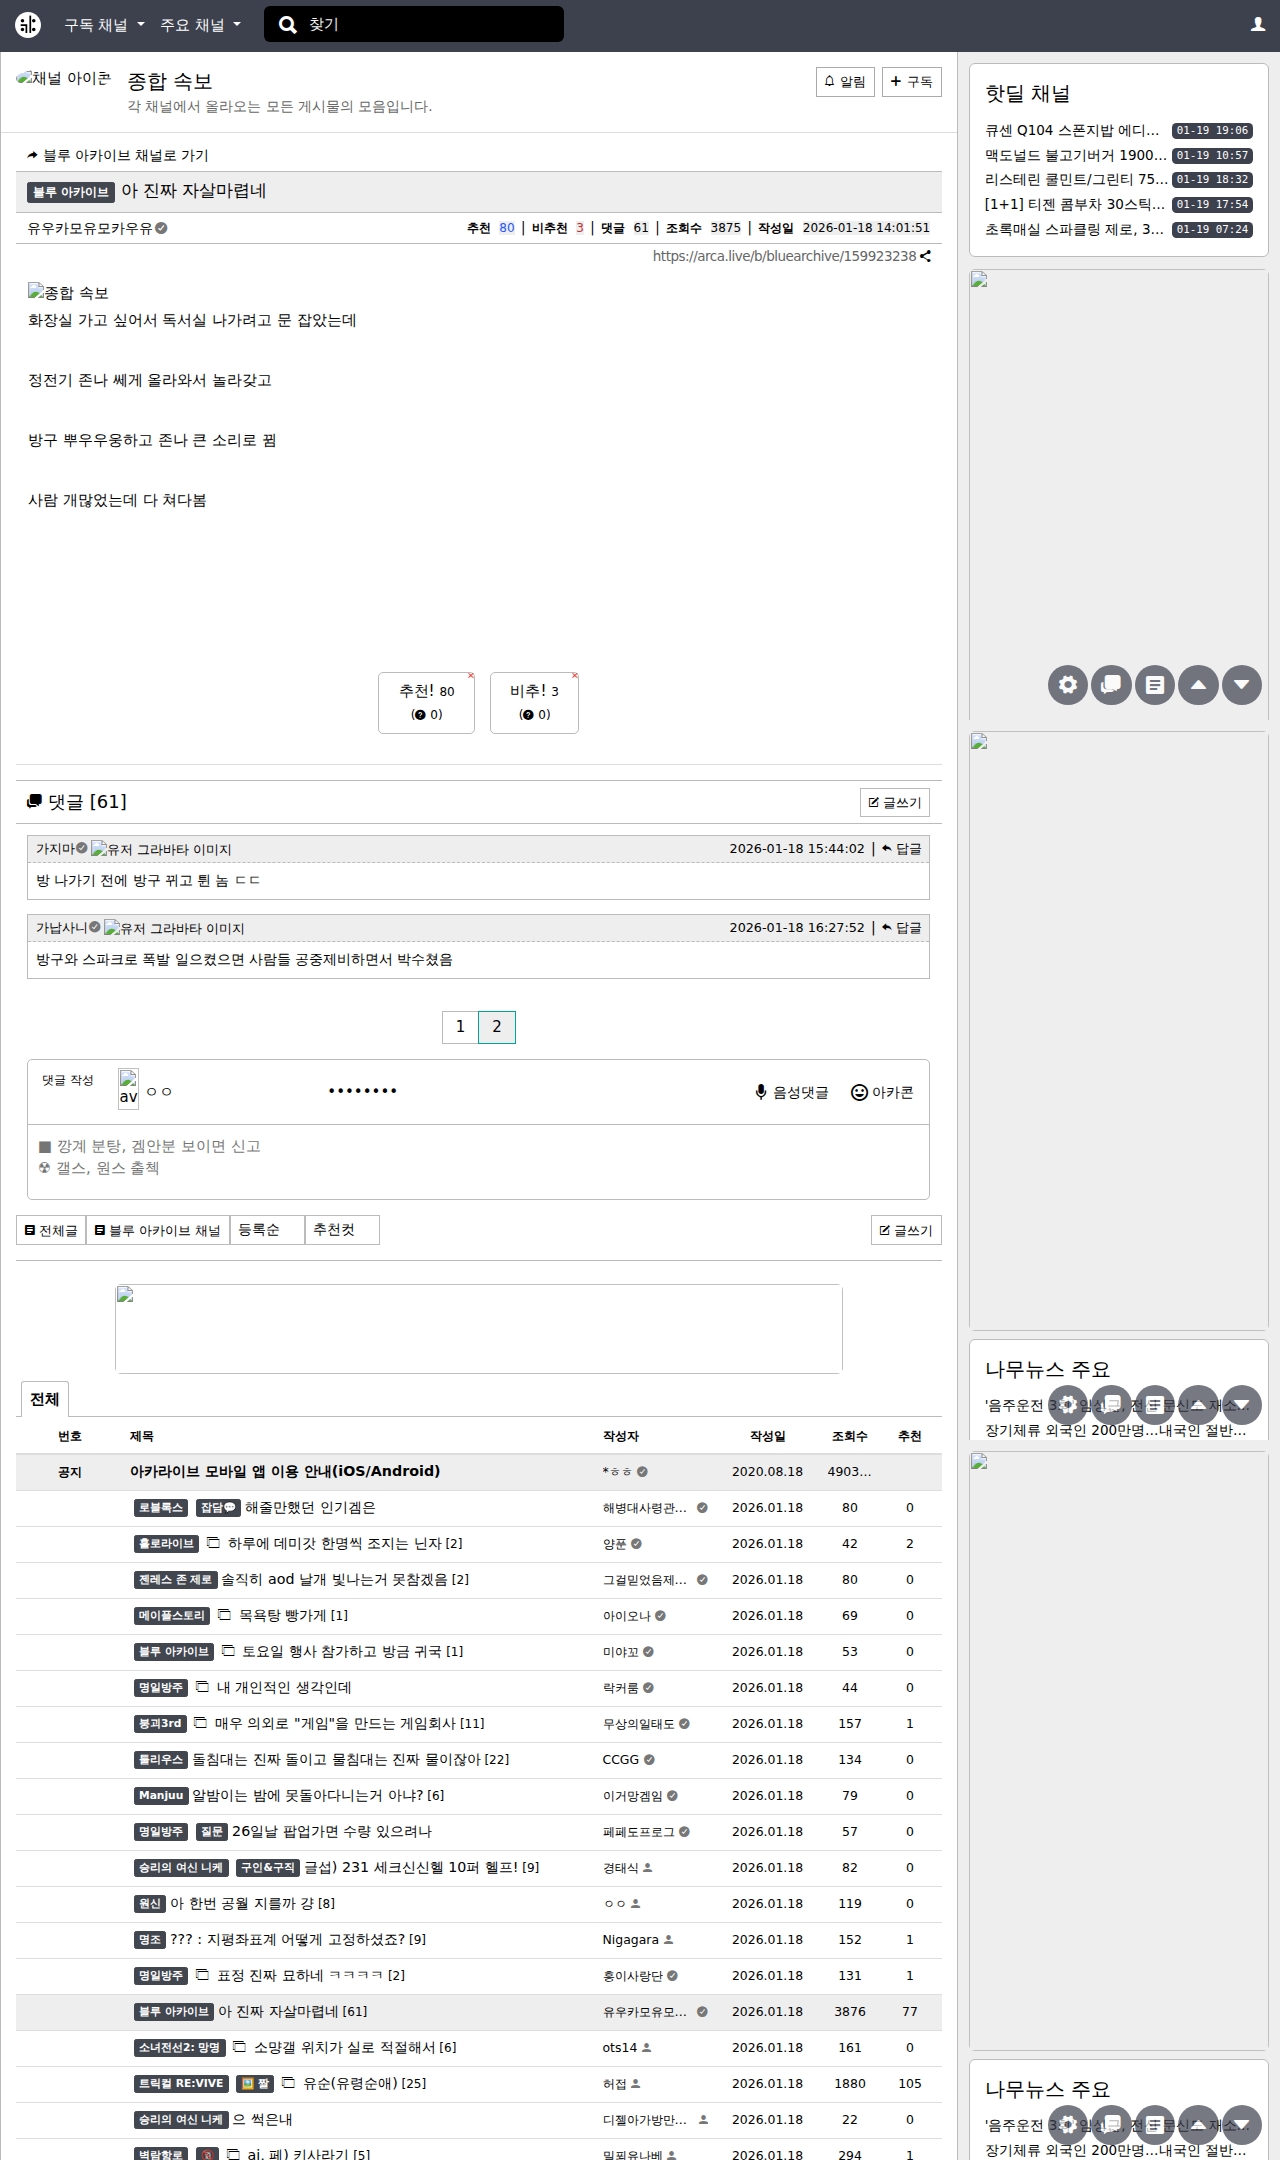Open hot deal 리스테린 쿨민트/그린티

tap(1075, 180)
